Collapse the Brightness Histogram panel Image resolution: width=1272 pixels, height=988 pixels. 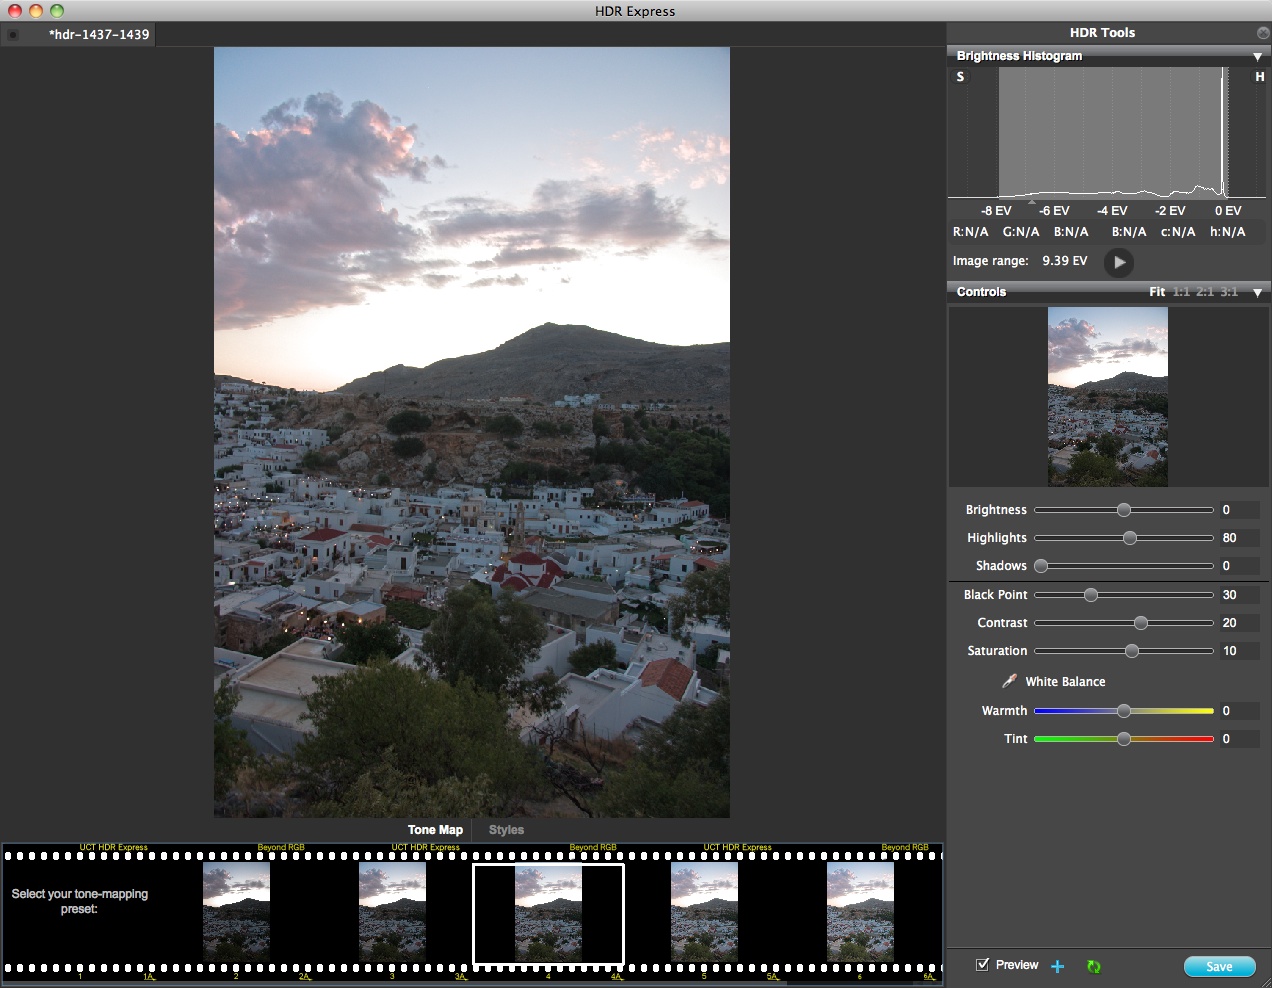coord(1257,56)
